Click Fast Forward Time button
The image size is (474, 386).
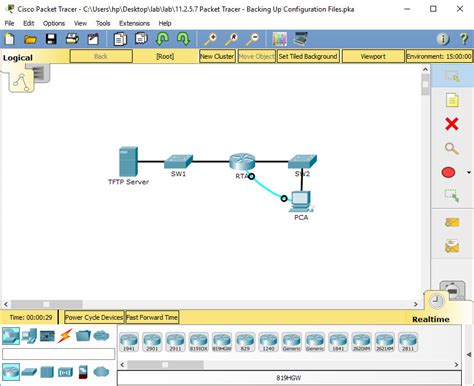click(152, 317)
